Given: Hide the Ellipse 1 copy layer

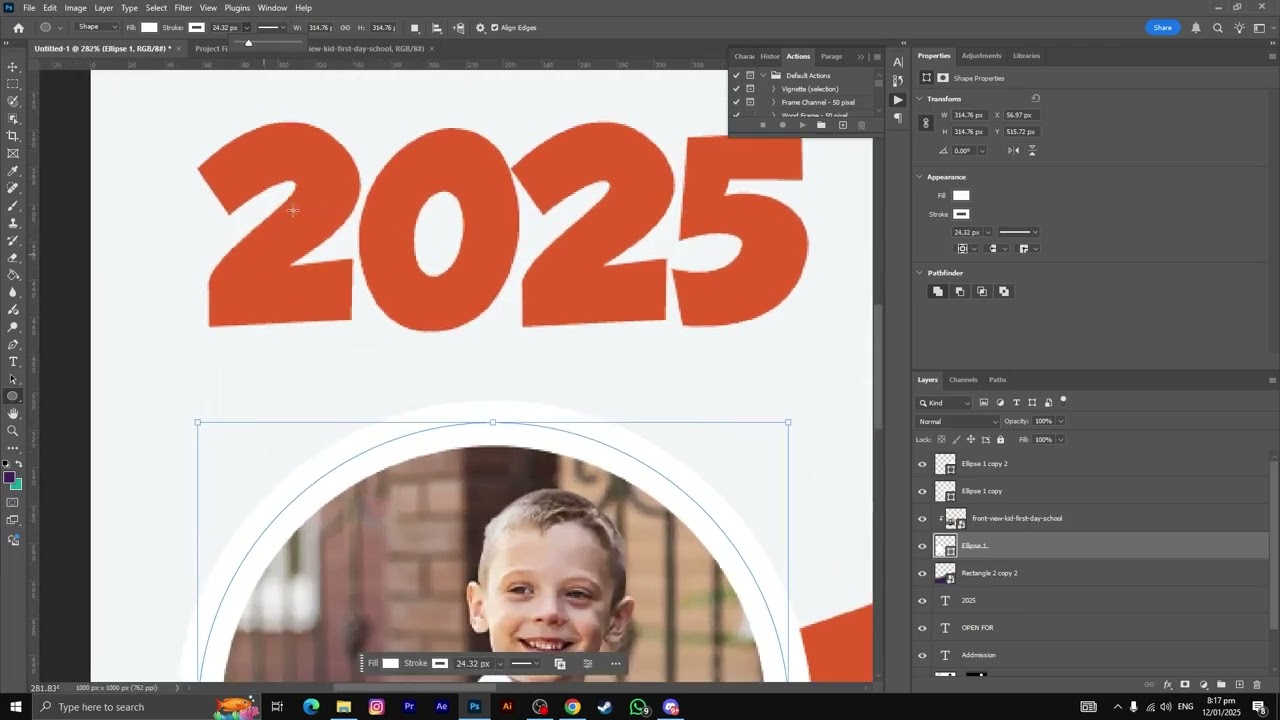Looking at the screenshot, I should coord(922,491).
